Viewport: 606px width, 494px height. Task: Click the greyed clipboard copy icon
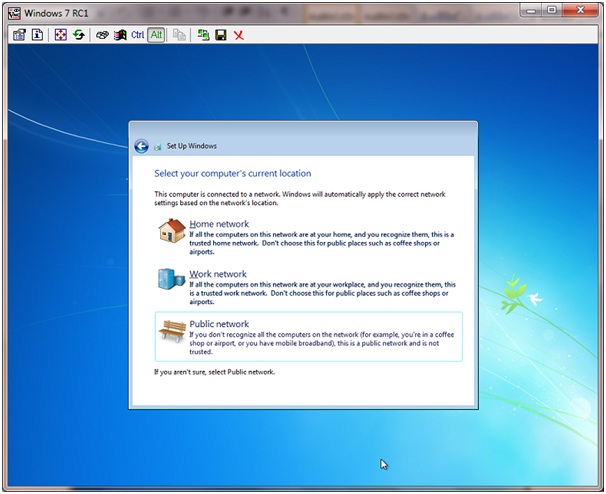179,35
